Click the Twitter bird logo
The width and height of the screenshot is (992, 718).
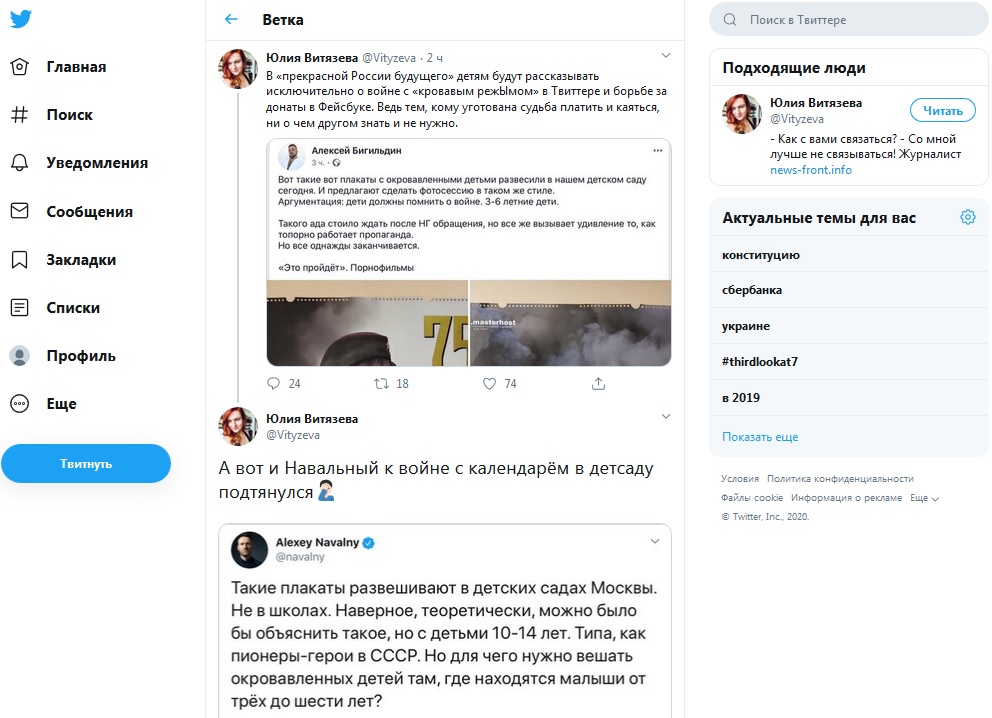[x=23, y=20]
